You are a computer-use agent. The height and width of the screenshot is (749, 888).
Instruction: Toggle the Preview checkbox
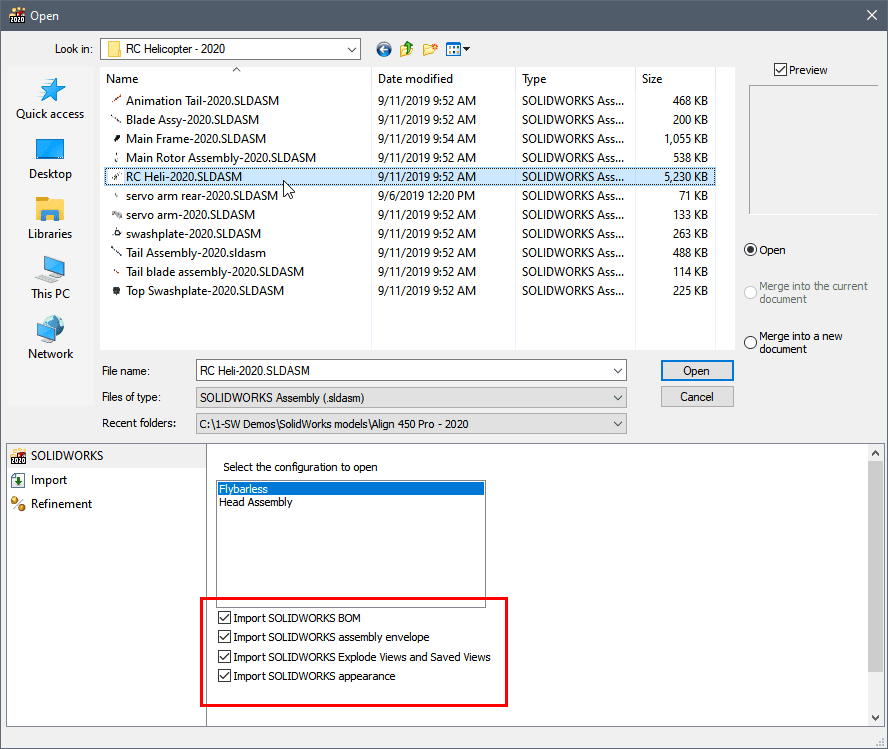780,70
